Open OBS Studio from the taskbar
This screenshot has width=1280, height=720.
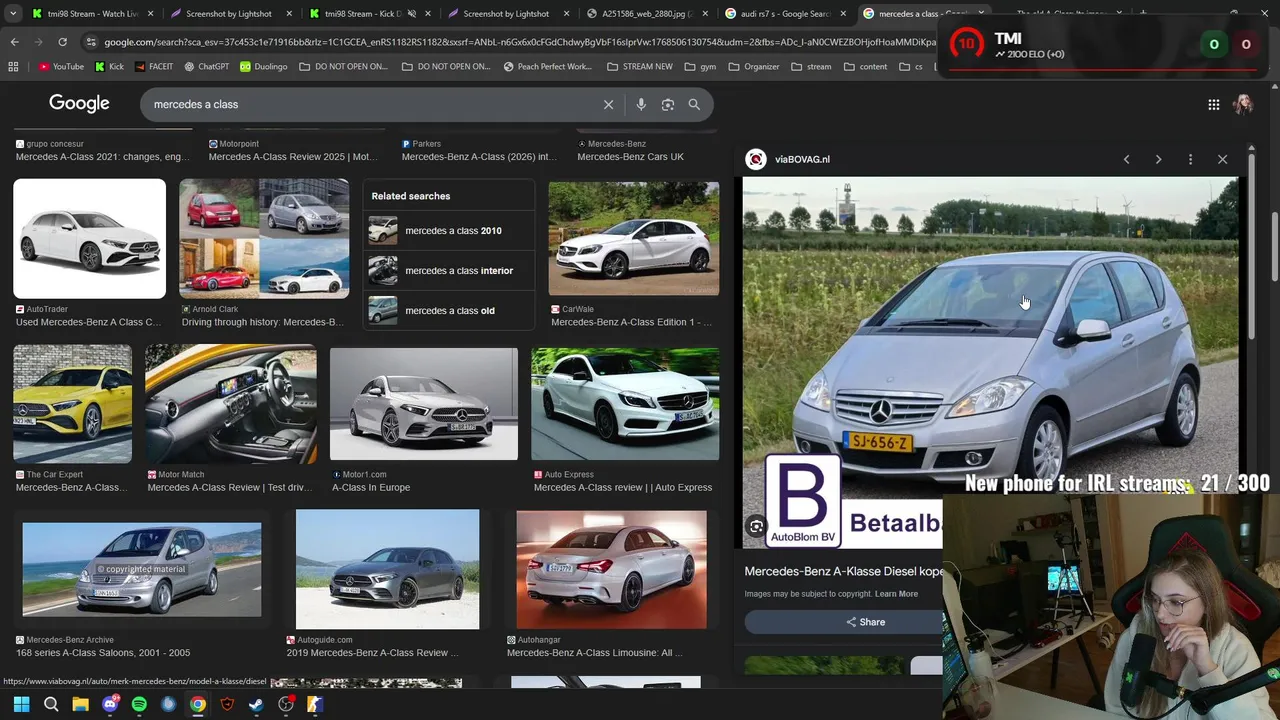point(286,704)
